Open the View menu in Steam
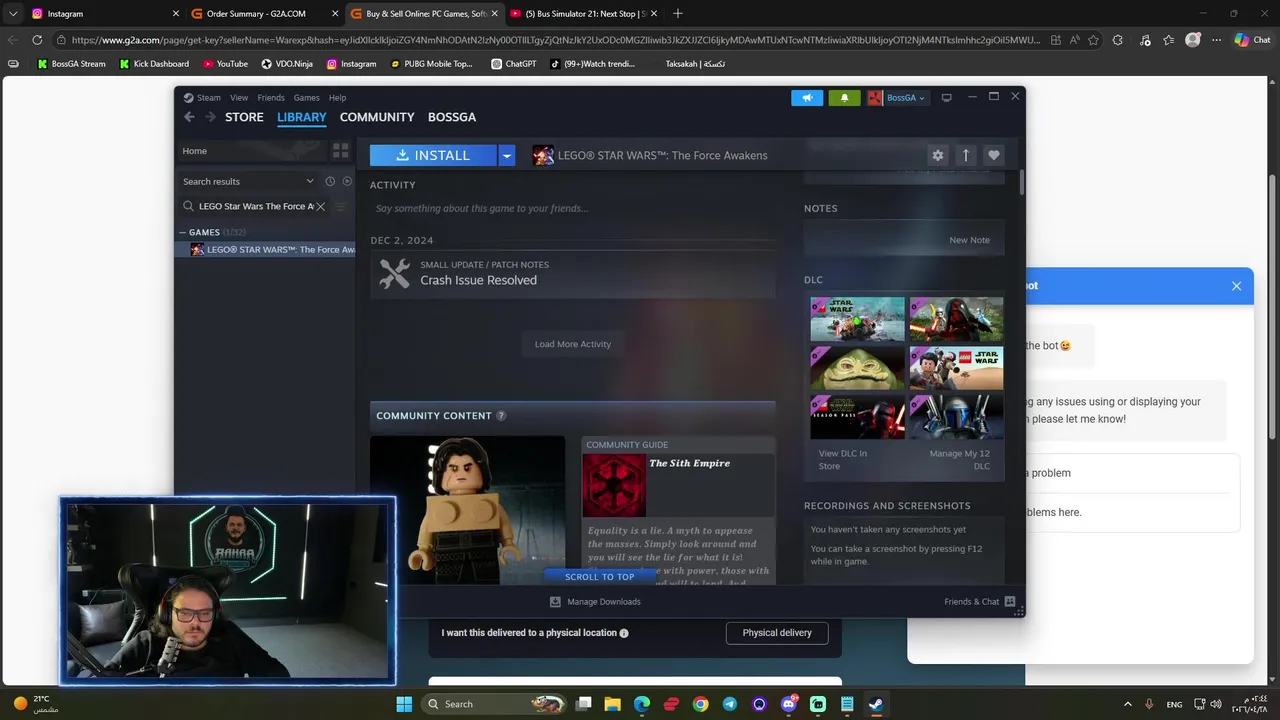 239,98
